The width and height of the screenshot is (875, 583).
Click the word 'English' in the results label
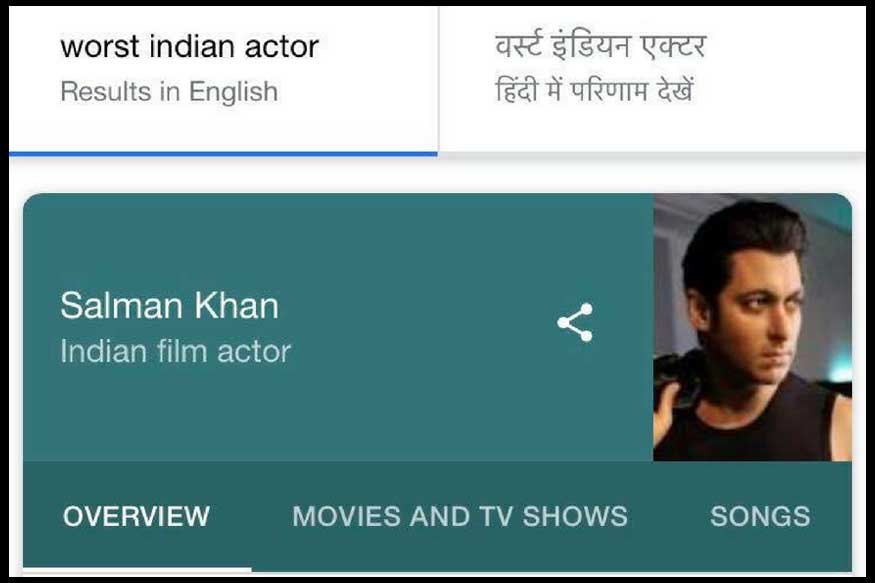point(233,91)
